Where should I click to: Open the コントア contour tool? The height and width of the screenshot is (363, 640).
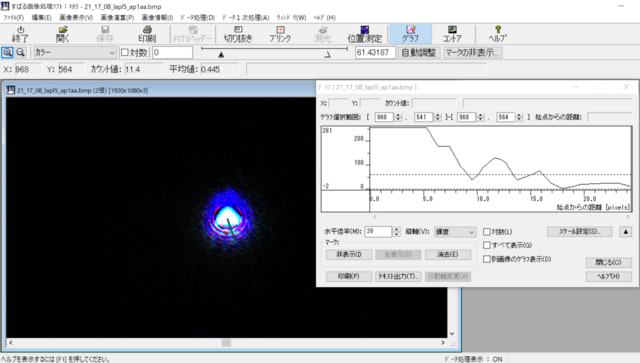click(x=452, y=34)
